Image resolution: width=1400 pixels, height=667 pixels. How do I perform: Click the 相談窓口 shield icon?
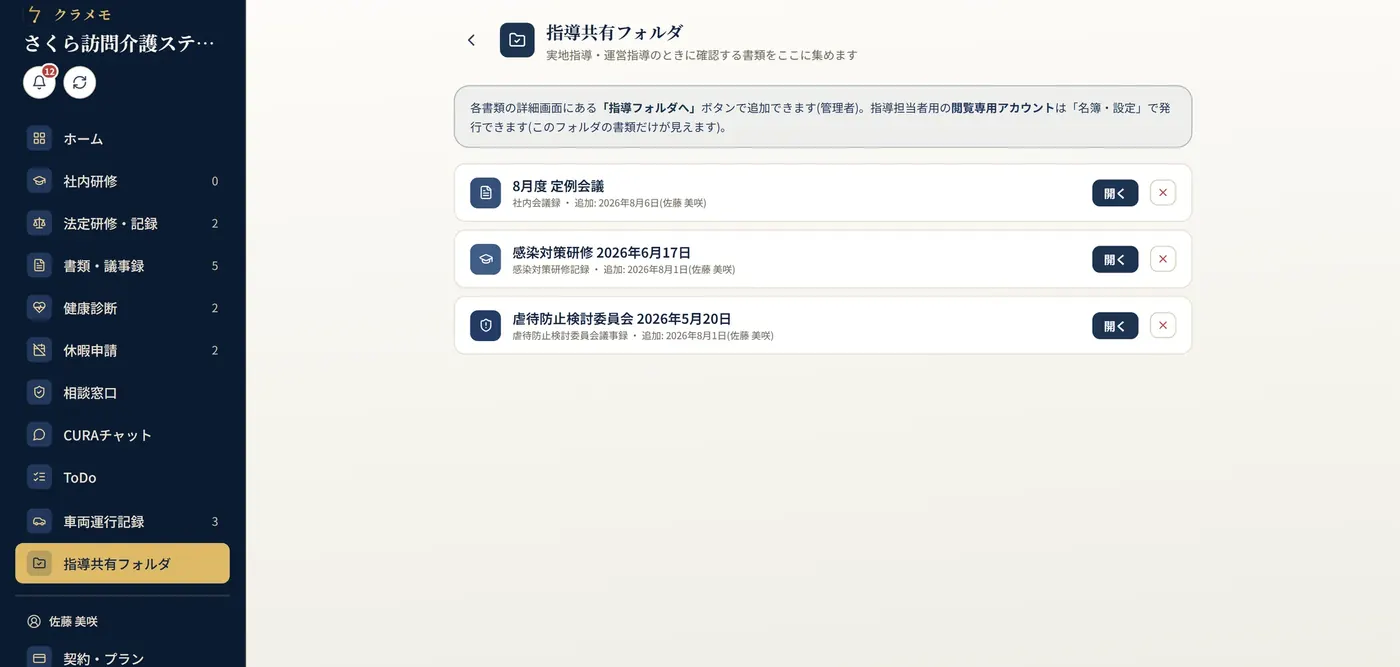[x=39, y=393]
